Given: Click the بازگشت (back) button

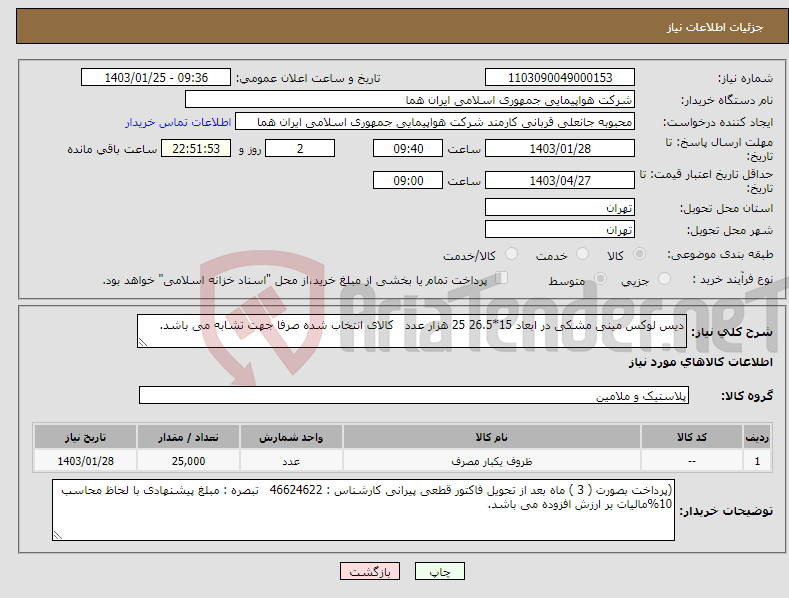Looking at the screenshot, I should click(x=370, y=571).
